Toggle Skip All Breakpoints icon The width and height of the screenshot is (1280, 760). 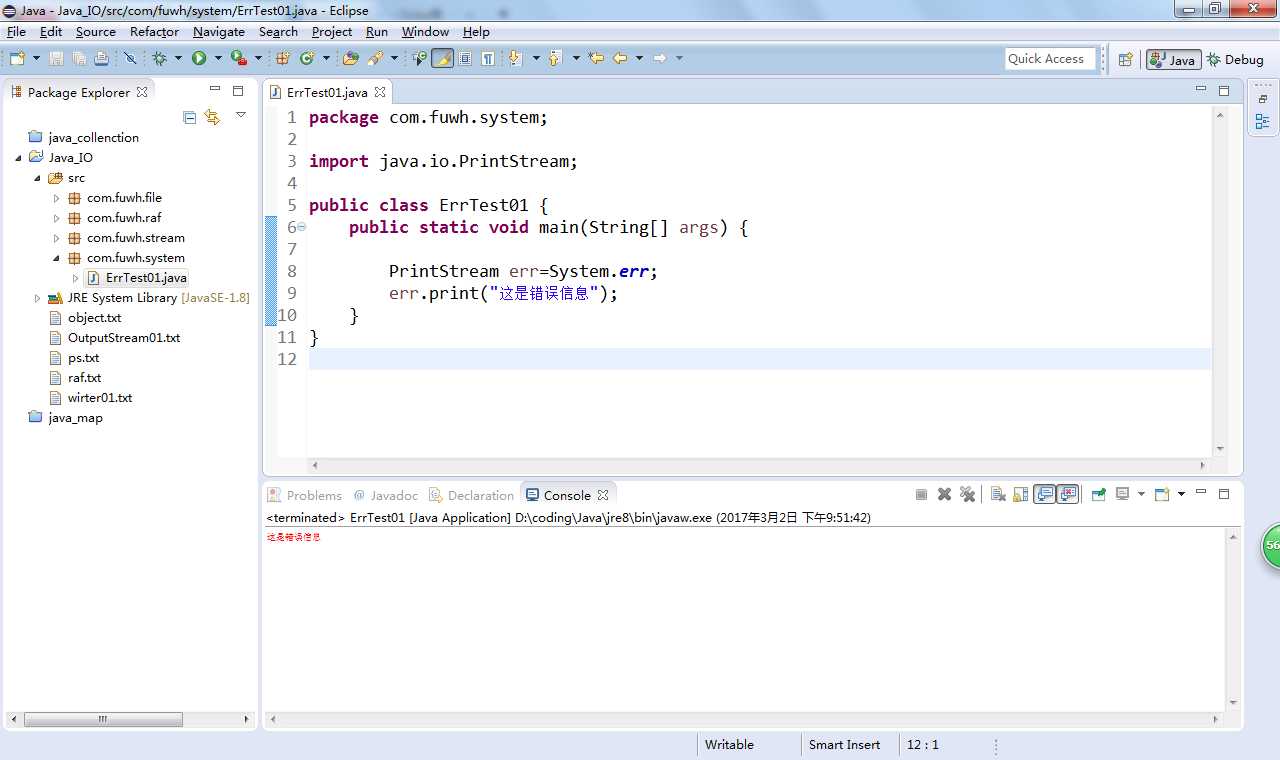[x=130, y=58]
